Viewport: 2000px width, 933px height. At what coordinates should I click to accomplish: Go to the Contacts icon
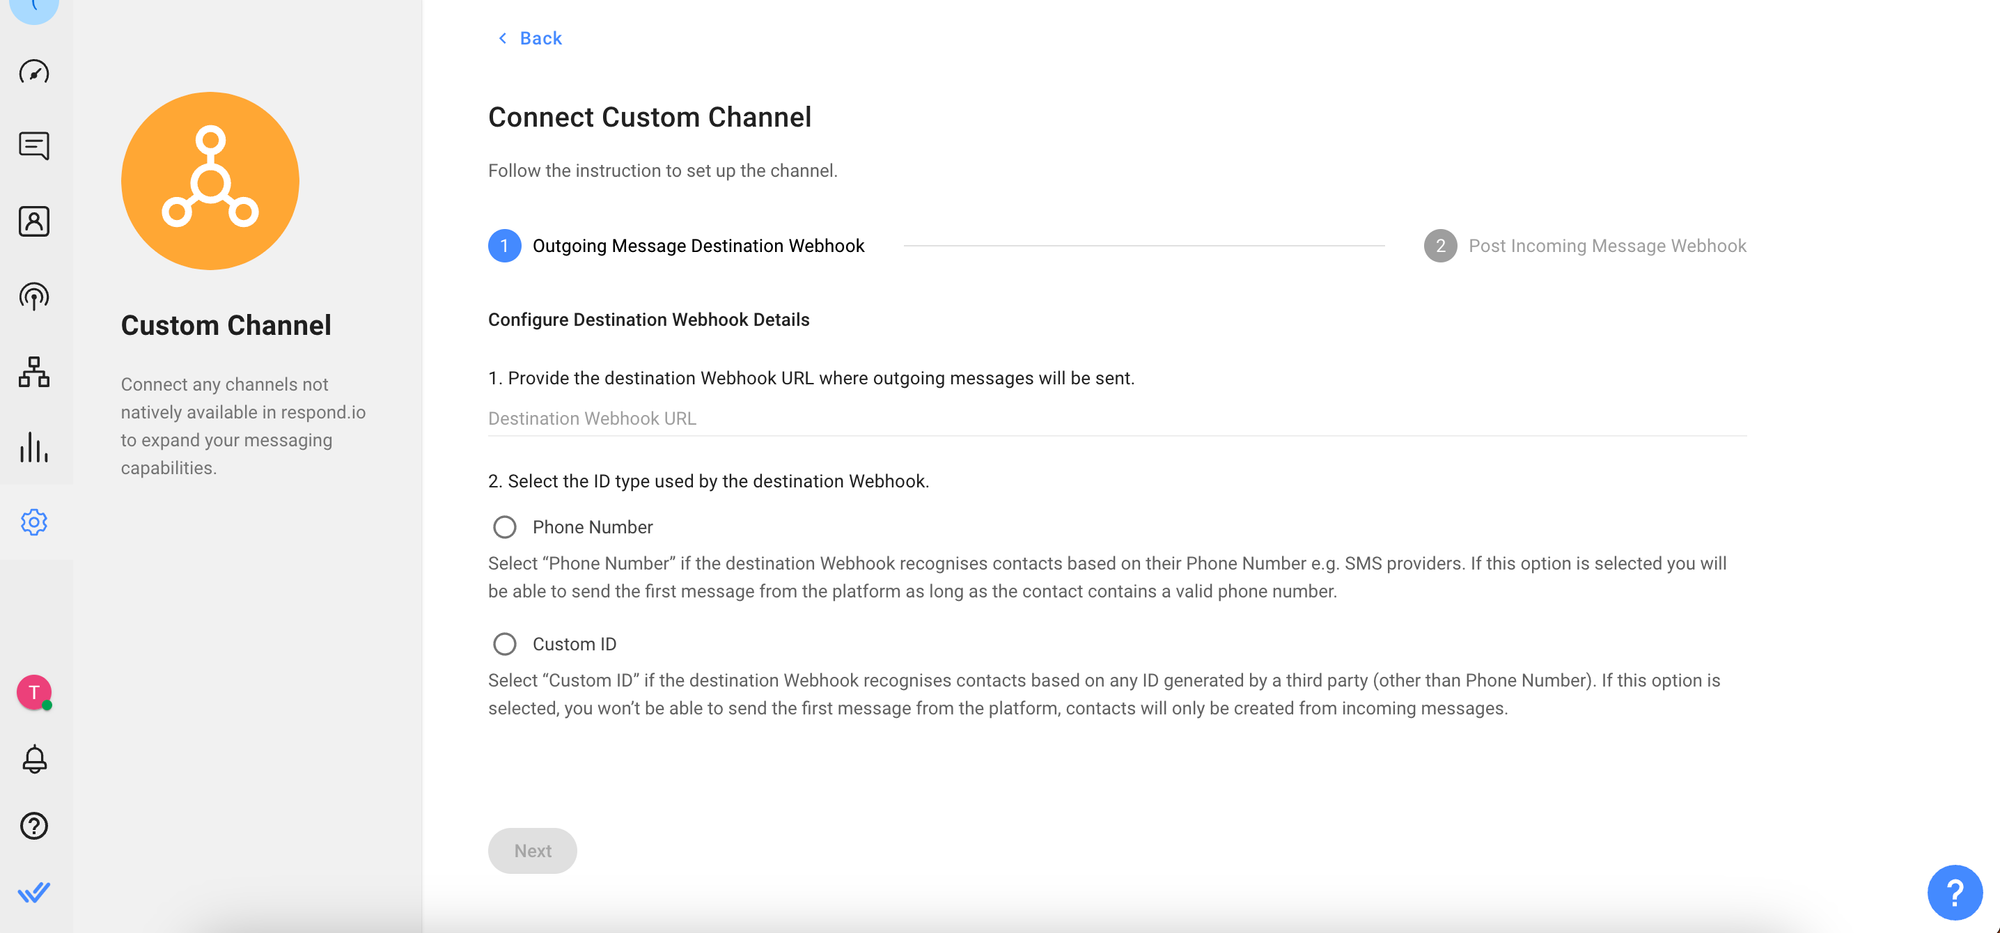coord(34,221)
